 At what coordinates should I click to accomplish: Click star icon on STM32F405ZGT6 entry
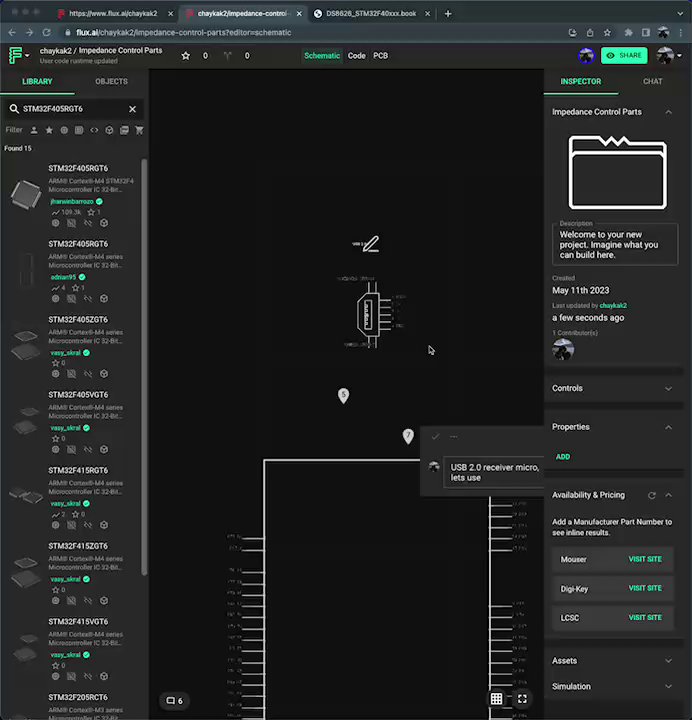tap(56, 363)
